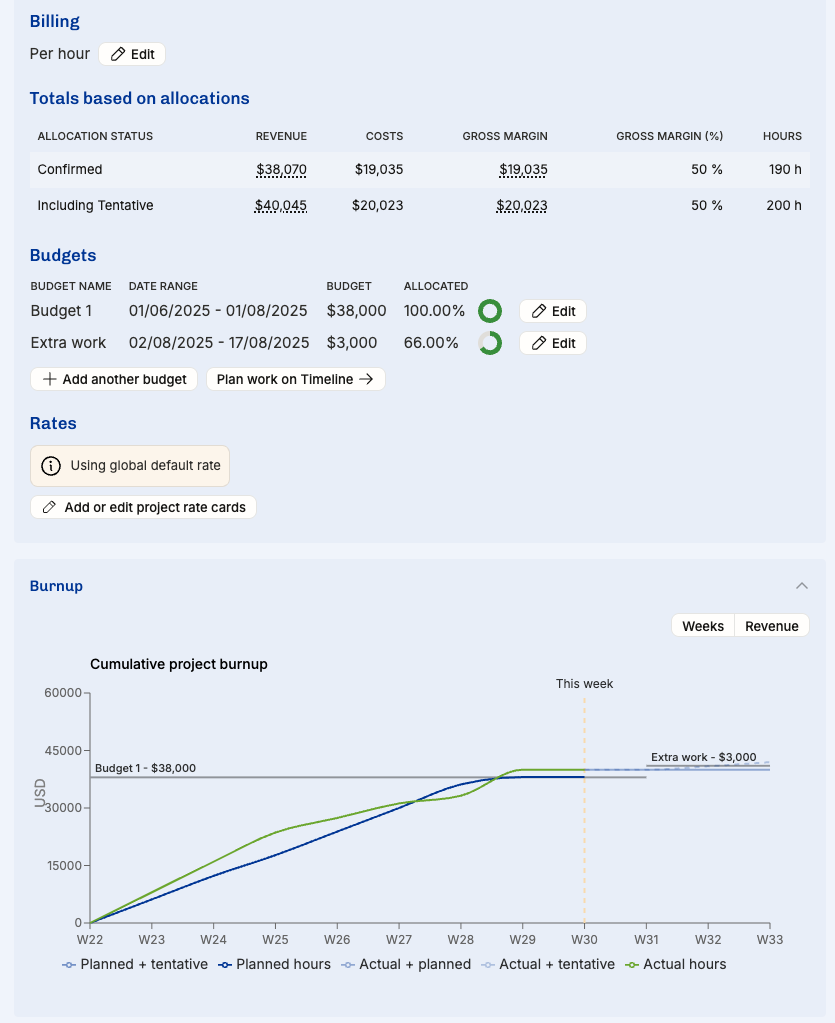Screen dimensions: 835x1023
Task: Add another budget
Action: [114, 379]
